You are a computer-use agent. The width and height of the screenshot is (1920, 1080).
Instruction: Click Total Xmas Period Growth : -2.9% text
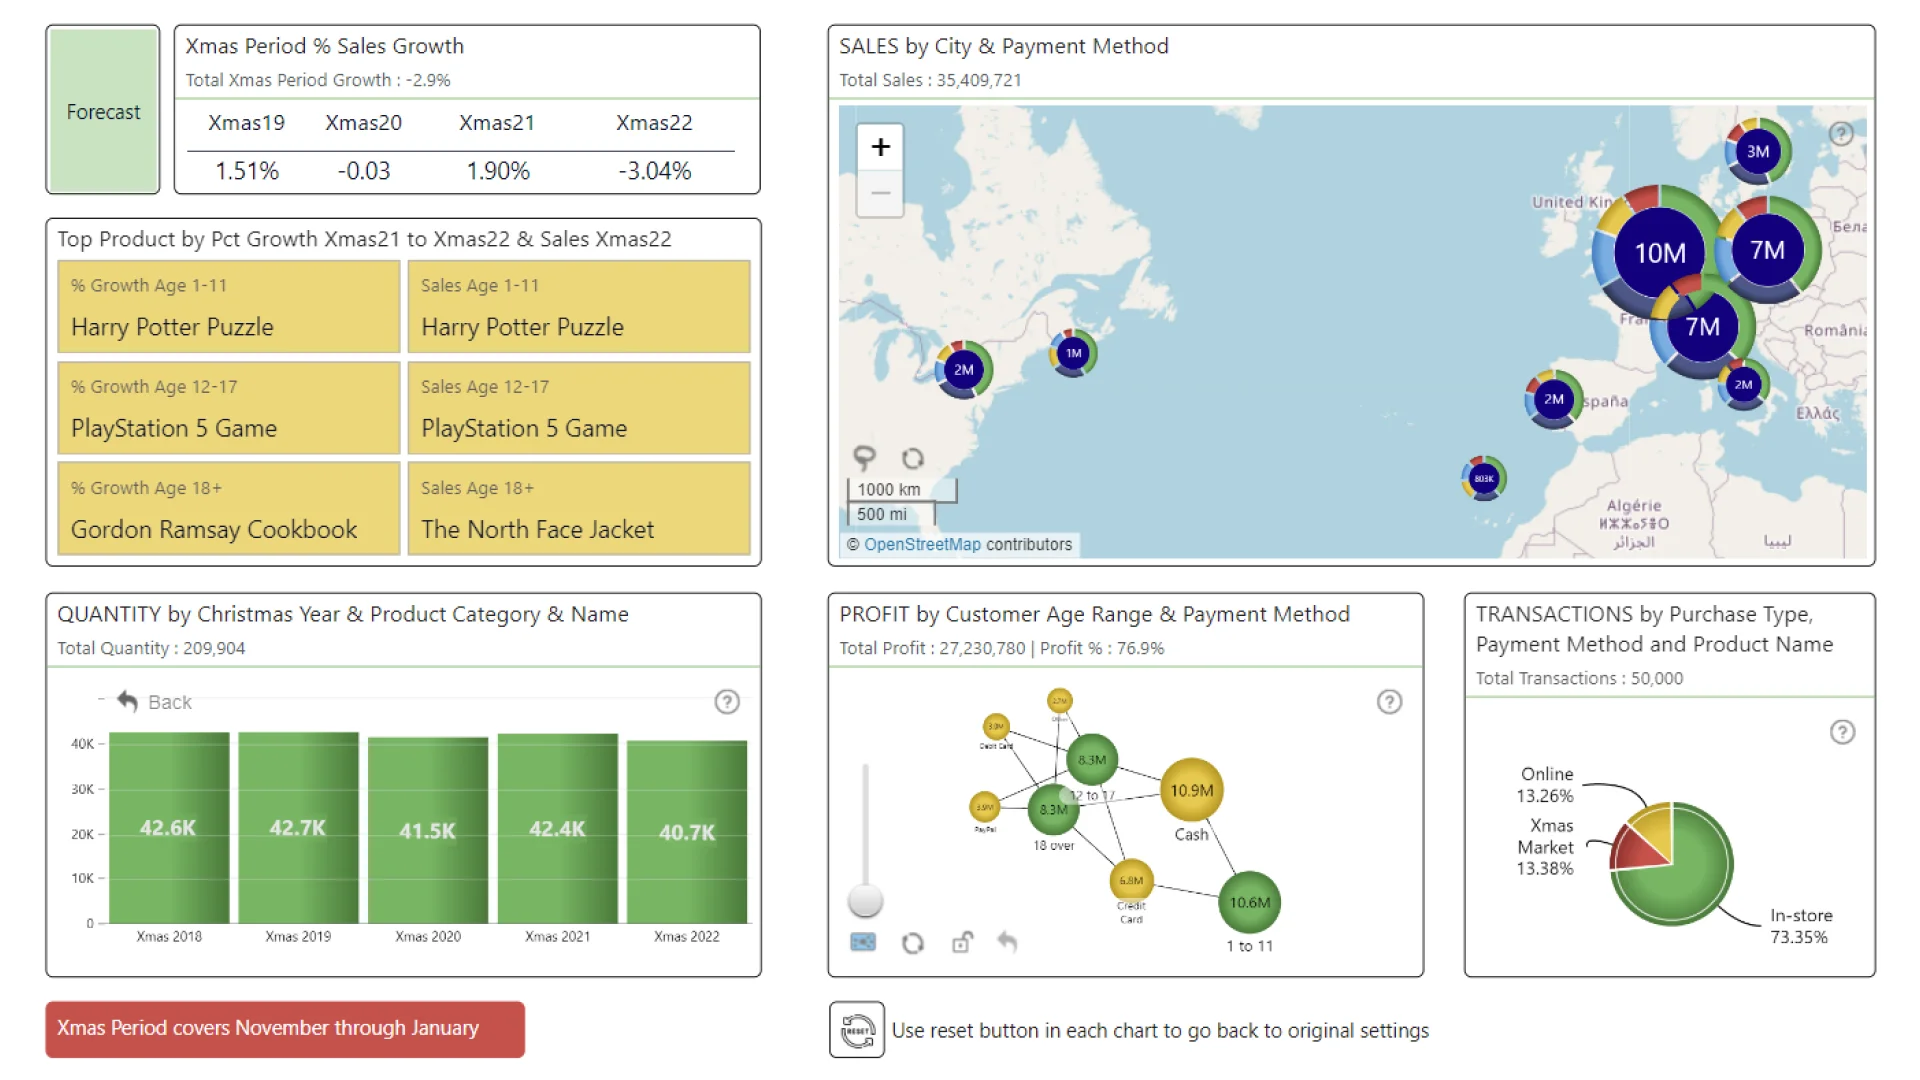(x=318, y=80)
